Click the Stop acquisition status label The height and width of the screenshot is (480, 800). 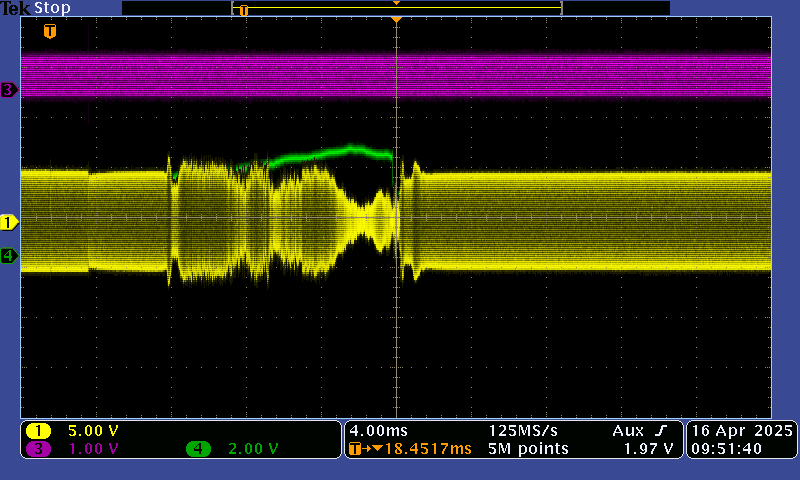(x=52, y=8)
